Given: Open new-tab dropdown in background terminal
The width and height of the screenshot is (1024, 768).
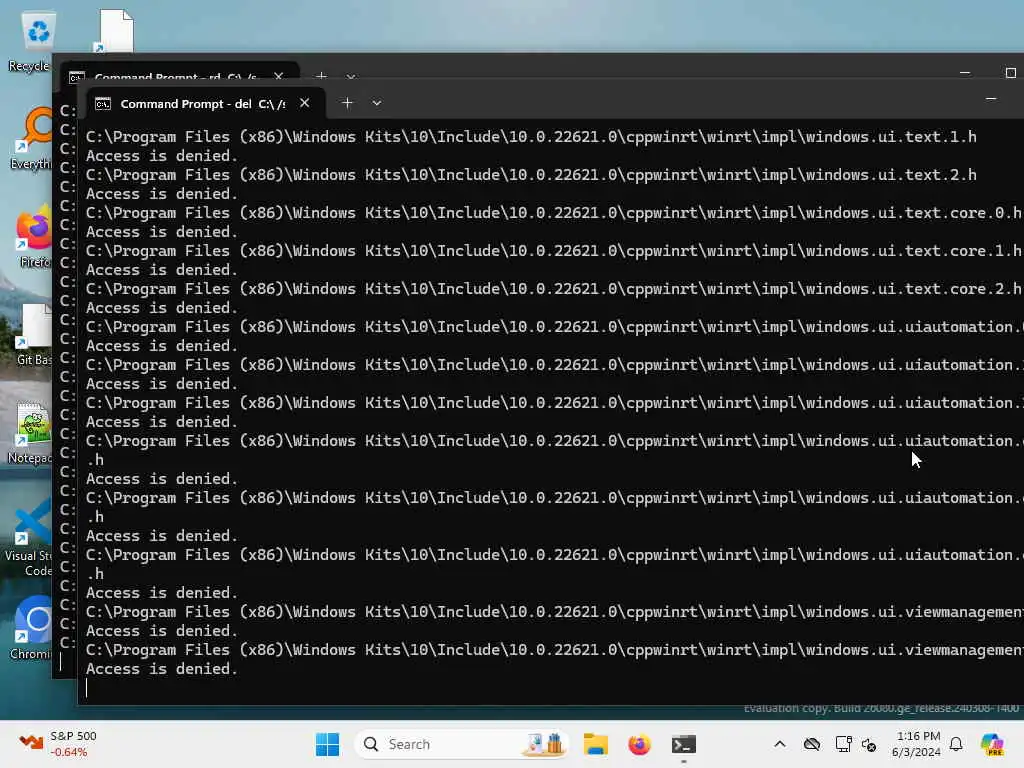Looking at the screenshot, I should [x=351, y=77].
